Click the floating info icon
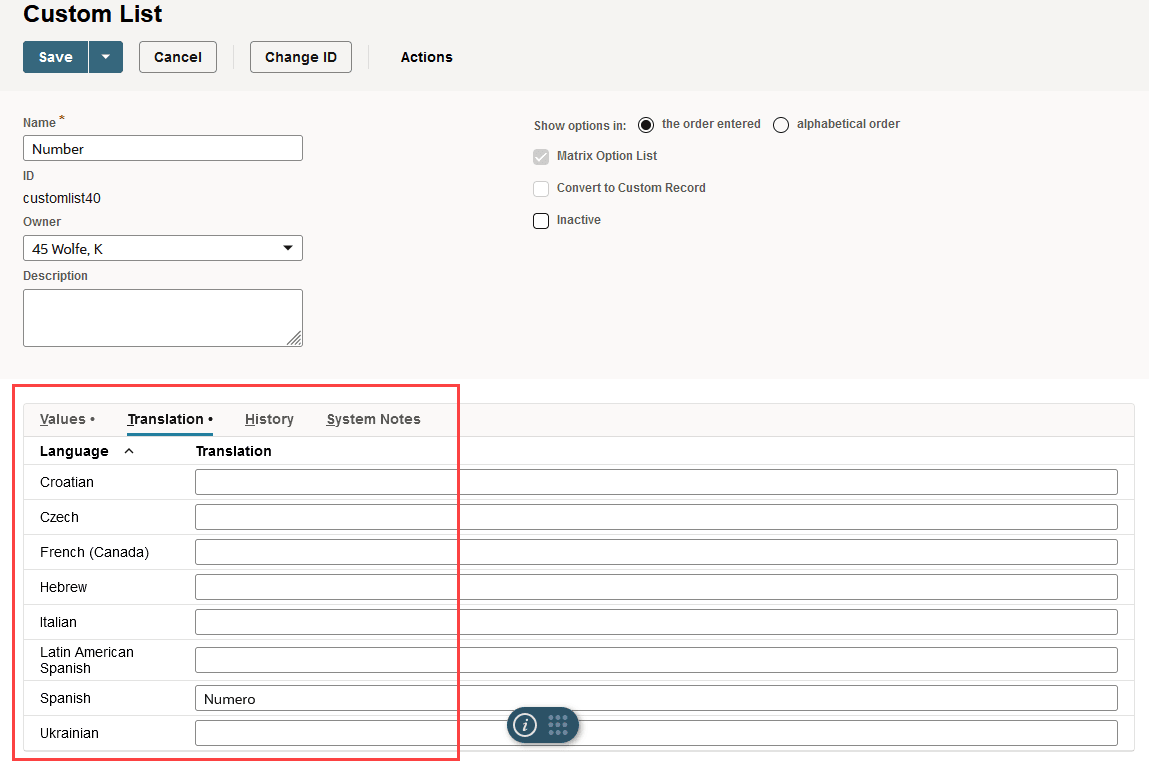Screen dimensions: 1149x761 [x=525, y=725]
